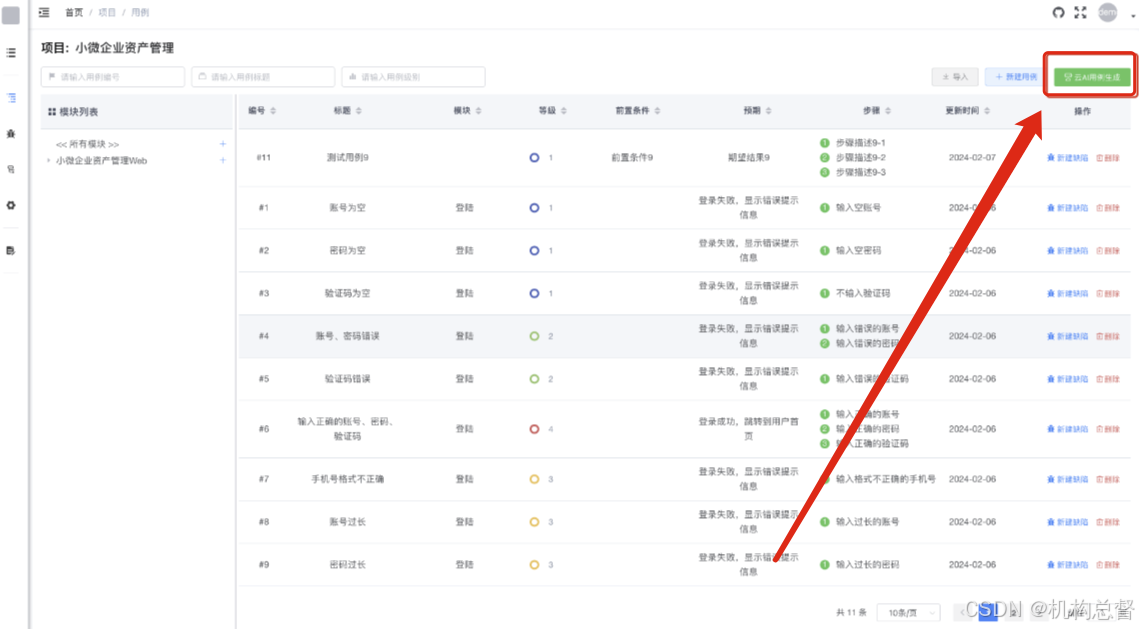Click the green level 2 circle for 验证码错误

(534, 379)
